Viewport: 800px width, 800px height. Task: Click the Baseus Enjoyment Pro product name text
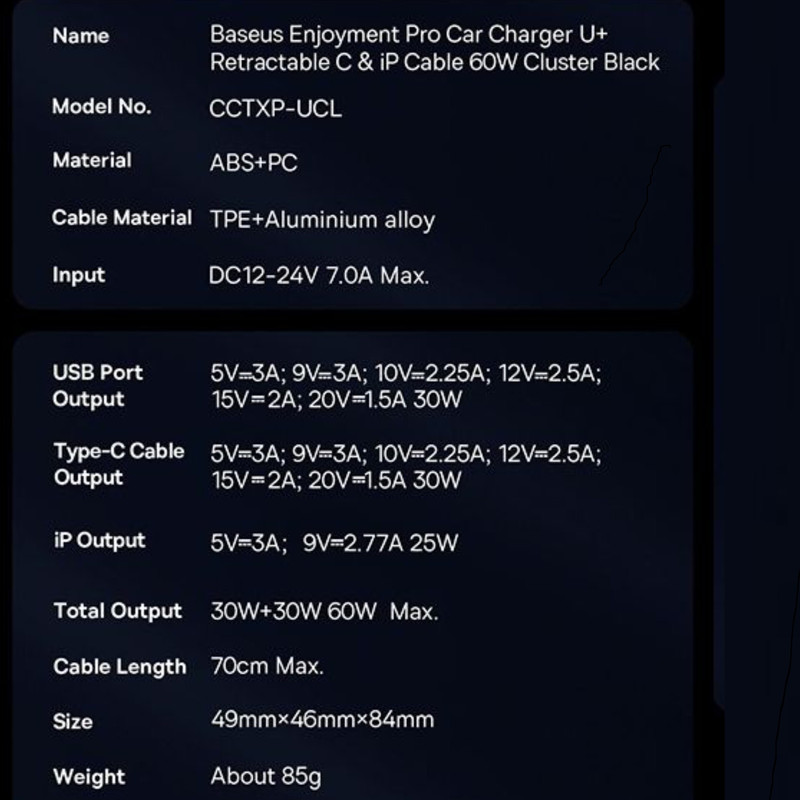434,48
